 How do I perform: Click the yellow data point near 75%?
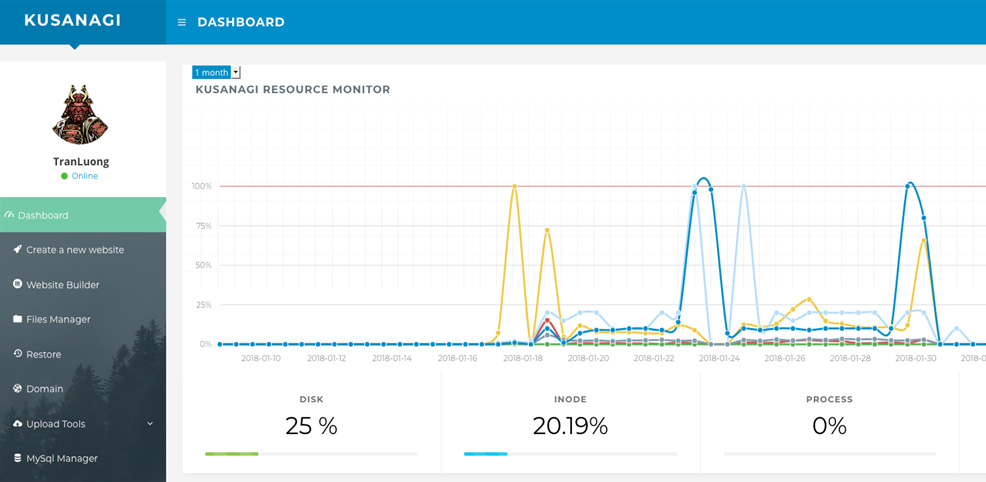[x=547, y=230]
